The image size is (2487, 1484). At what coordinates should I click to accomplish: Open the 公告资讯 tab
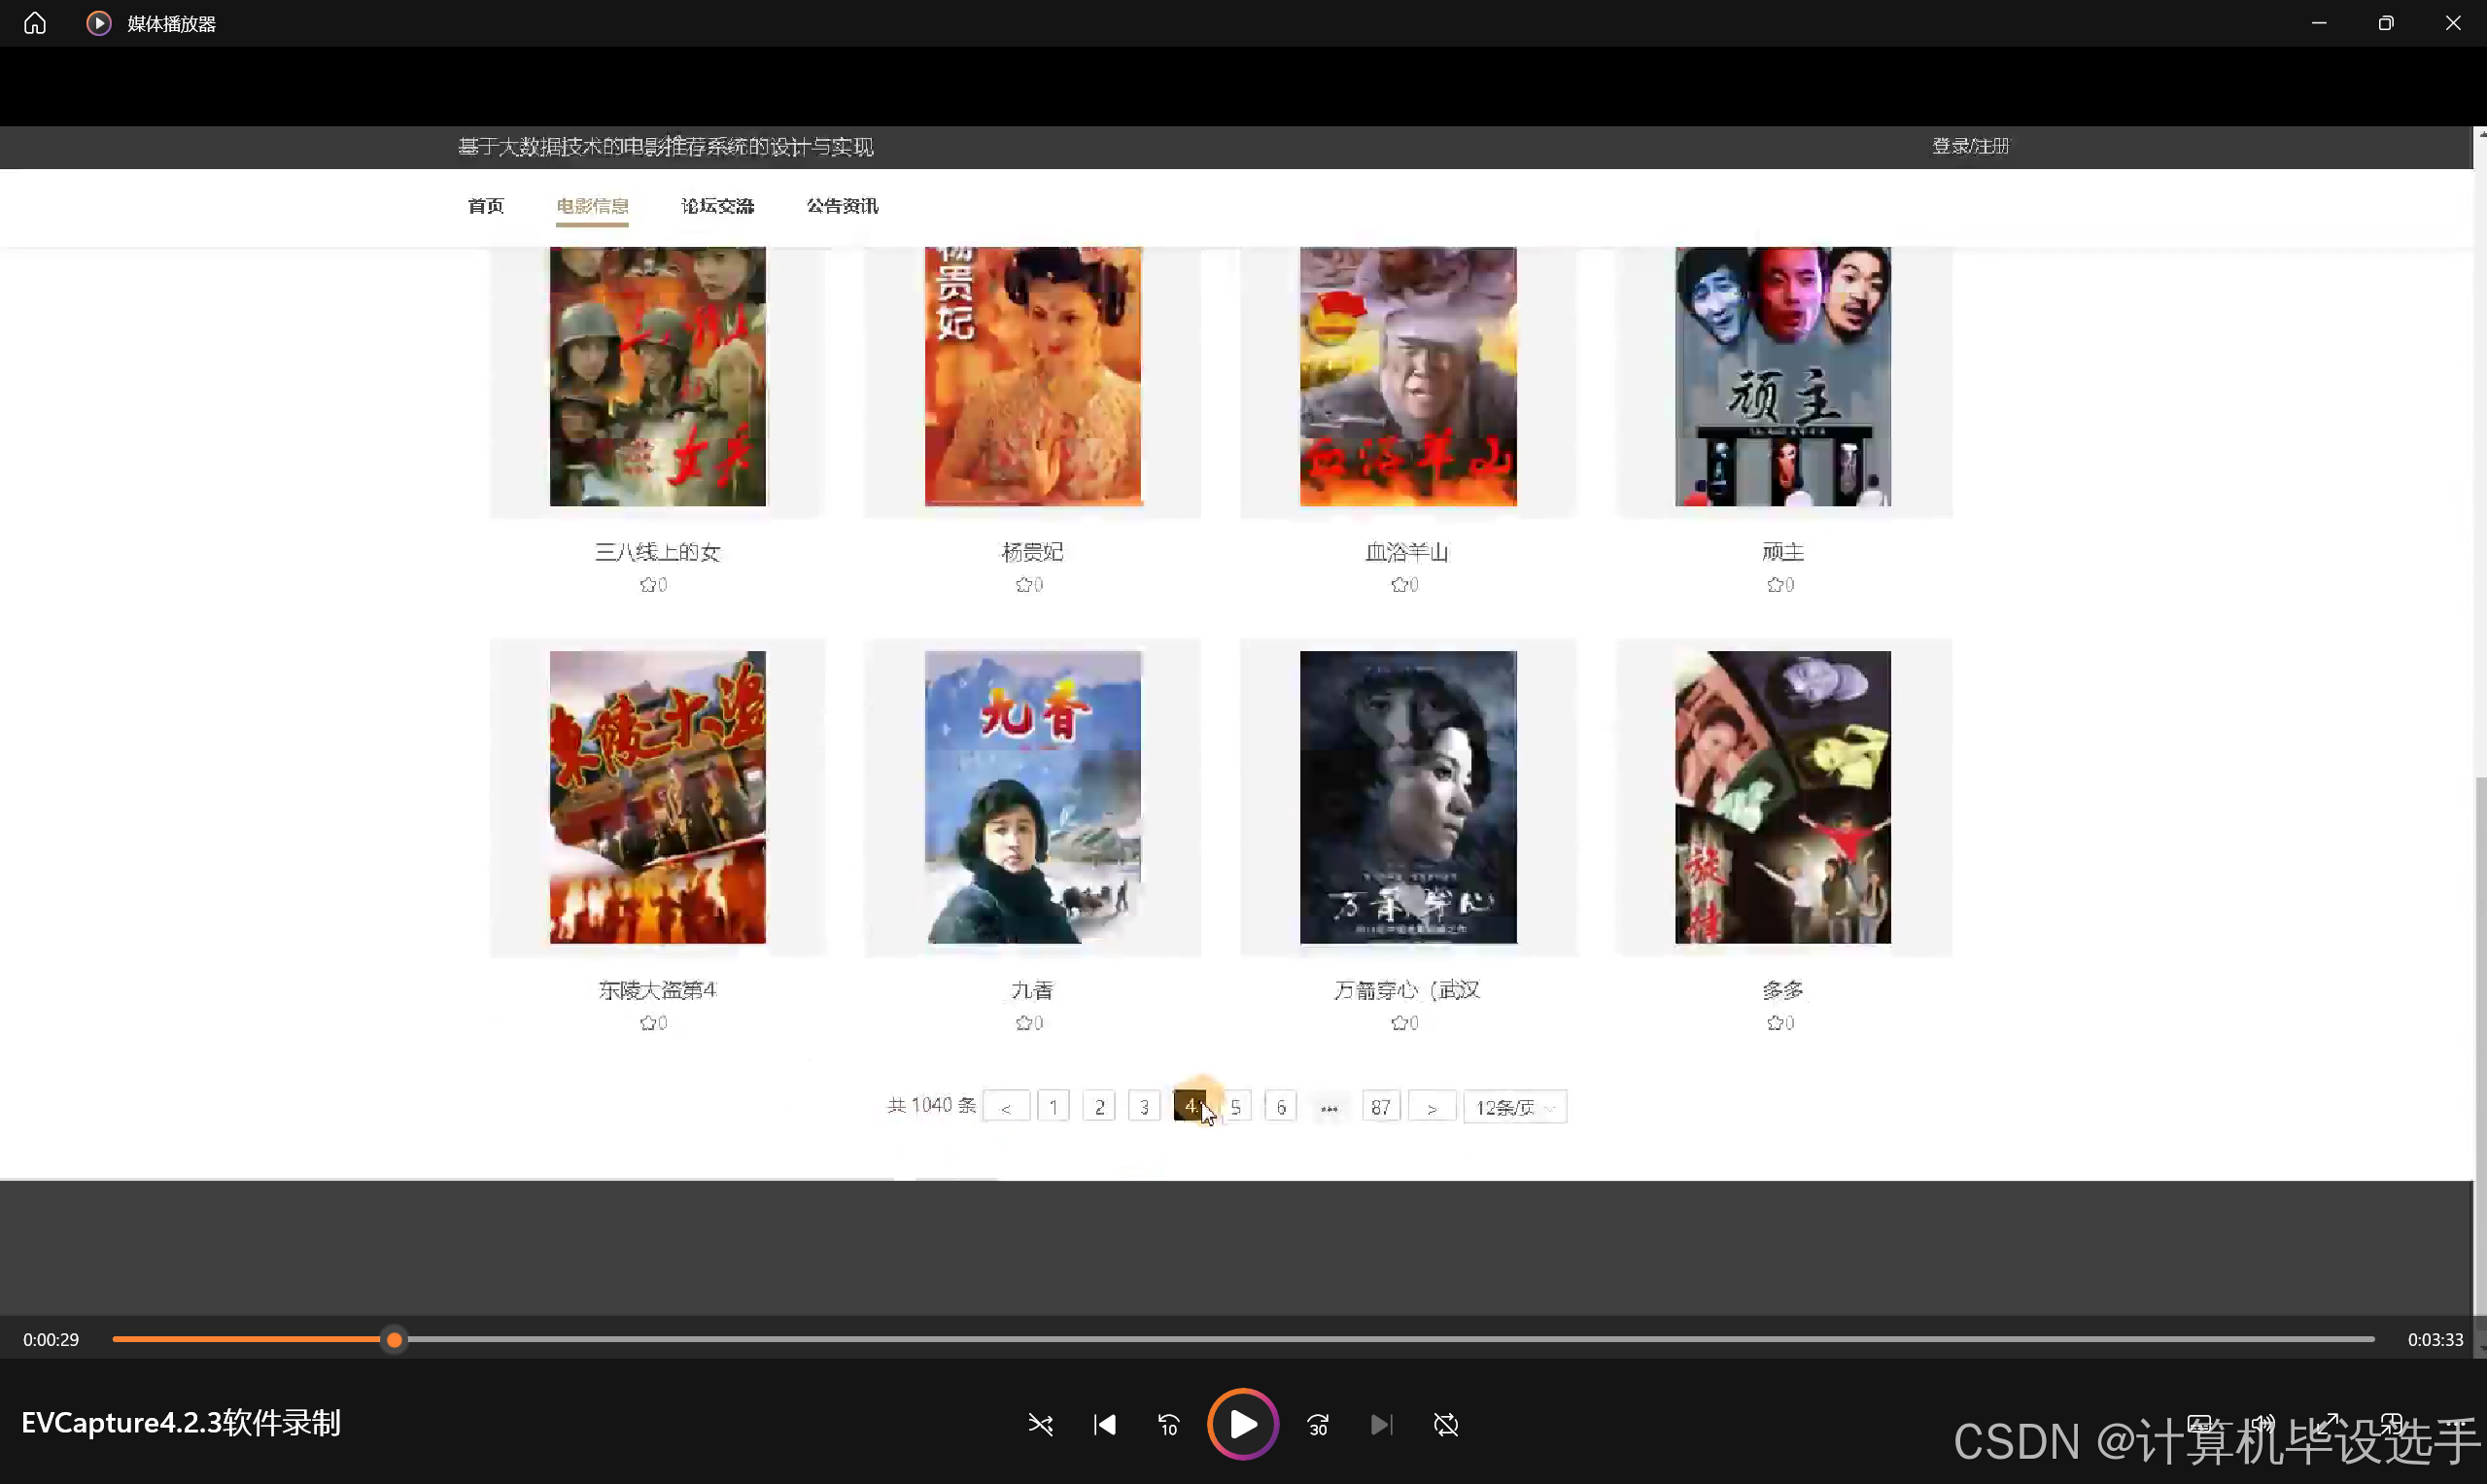pos(842,206)
